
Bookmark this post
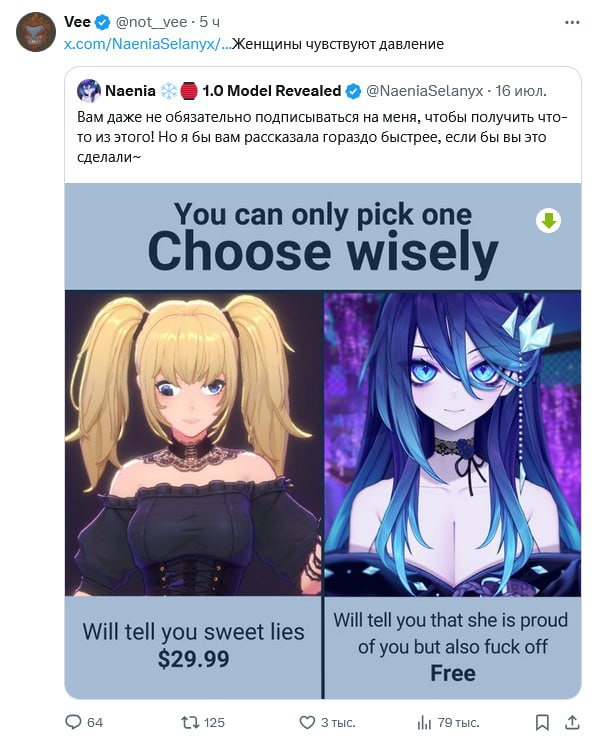[542, 722]
